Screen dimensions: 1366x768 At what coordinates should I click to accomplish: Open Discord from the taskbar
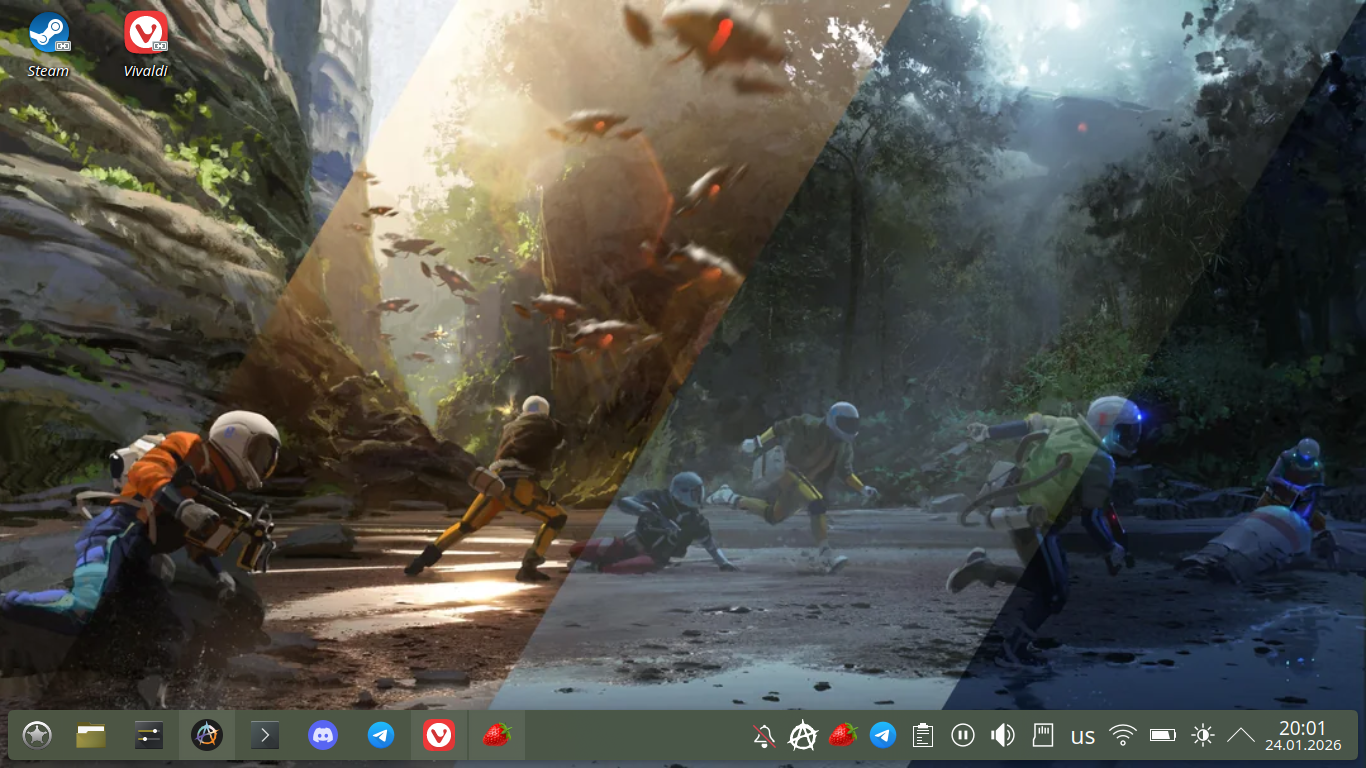point(323,736)
